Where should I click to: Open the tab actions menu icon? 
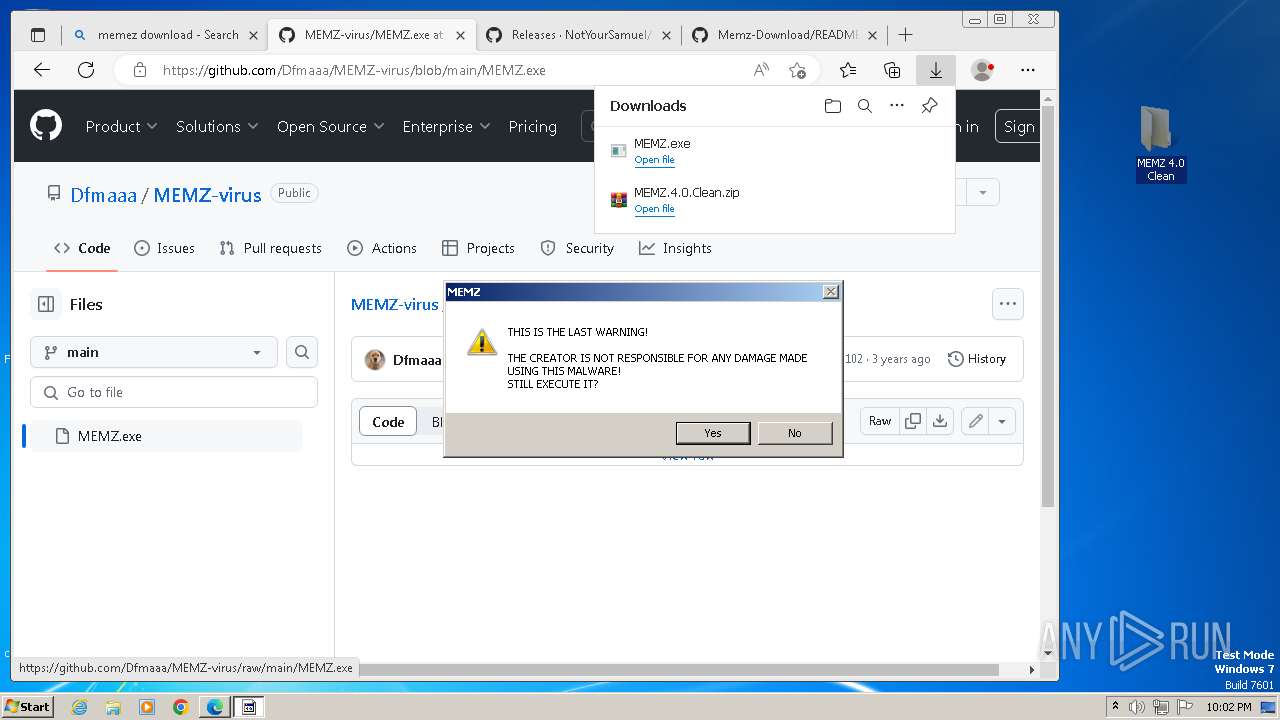(38, 35)
